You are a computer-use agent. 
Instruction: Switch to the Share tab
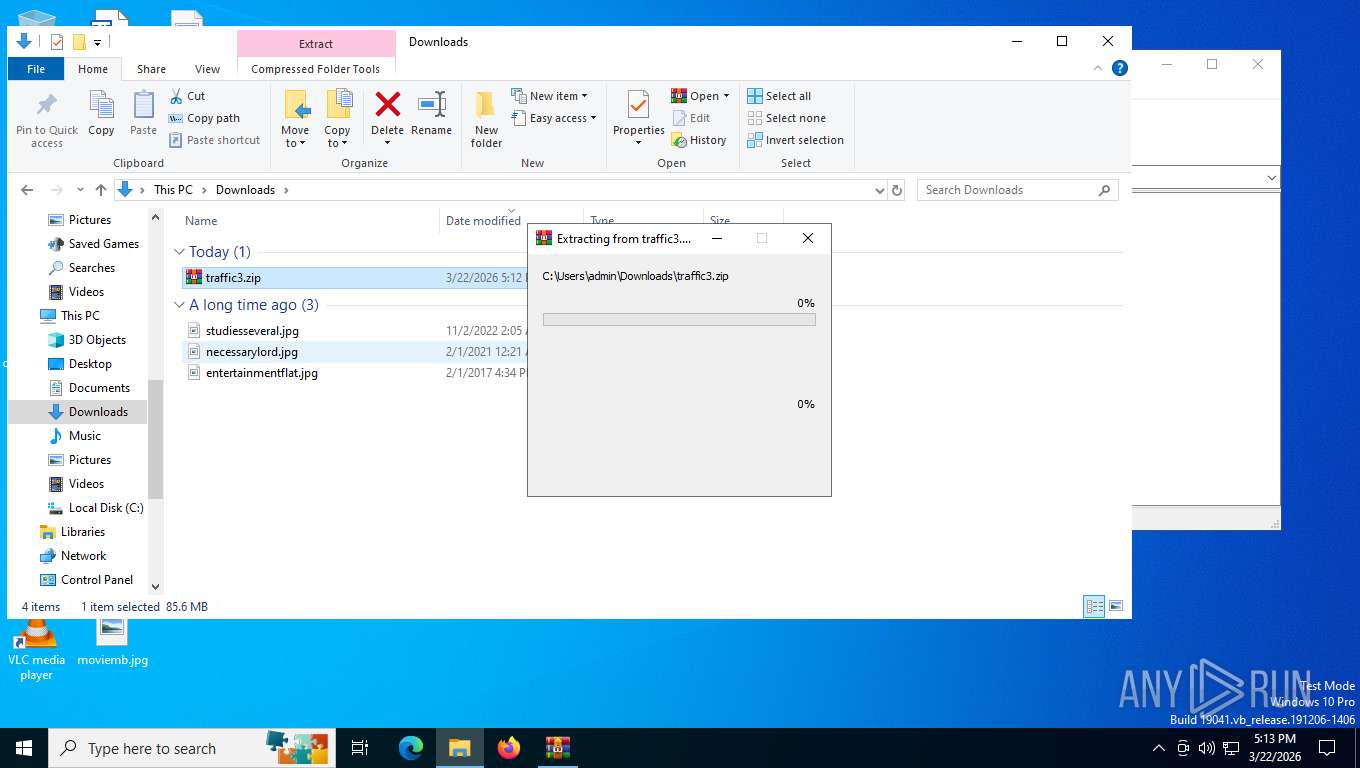click(152, 69)
